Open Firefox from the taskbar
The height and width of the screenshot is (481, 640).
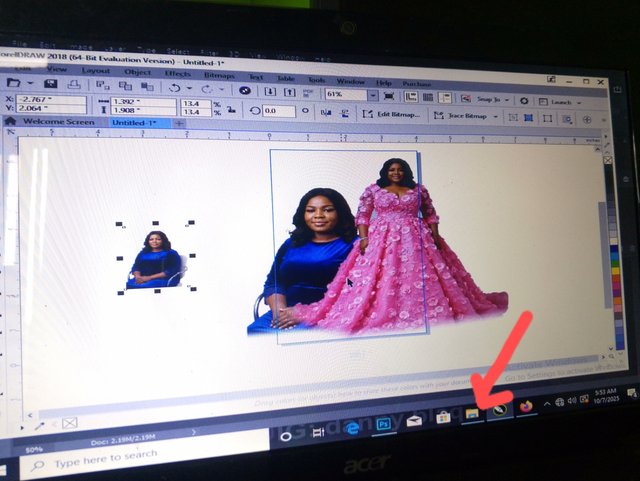(x=526, y=407)
